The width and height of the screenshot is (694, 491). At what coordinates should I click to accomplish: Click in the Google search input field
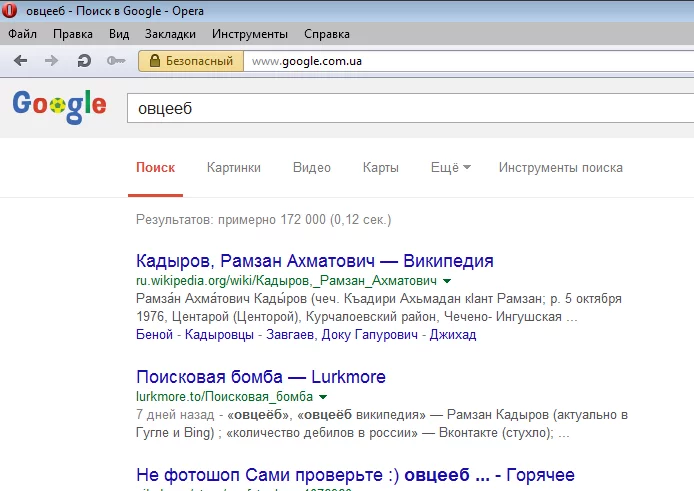coord(400,107)
